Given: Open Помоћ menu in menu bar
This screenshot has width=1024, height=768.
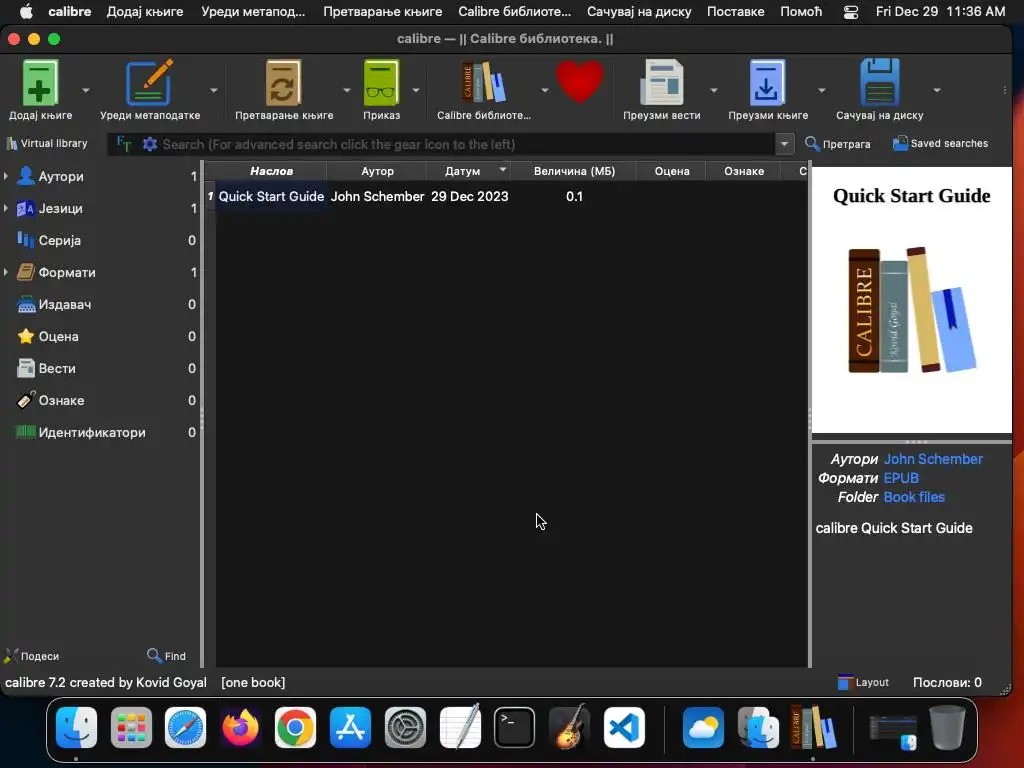Looking at the screenshot, I should (801, 12).
